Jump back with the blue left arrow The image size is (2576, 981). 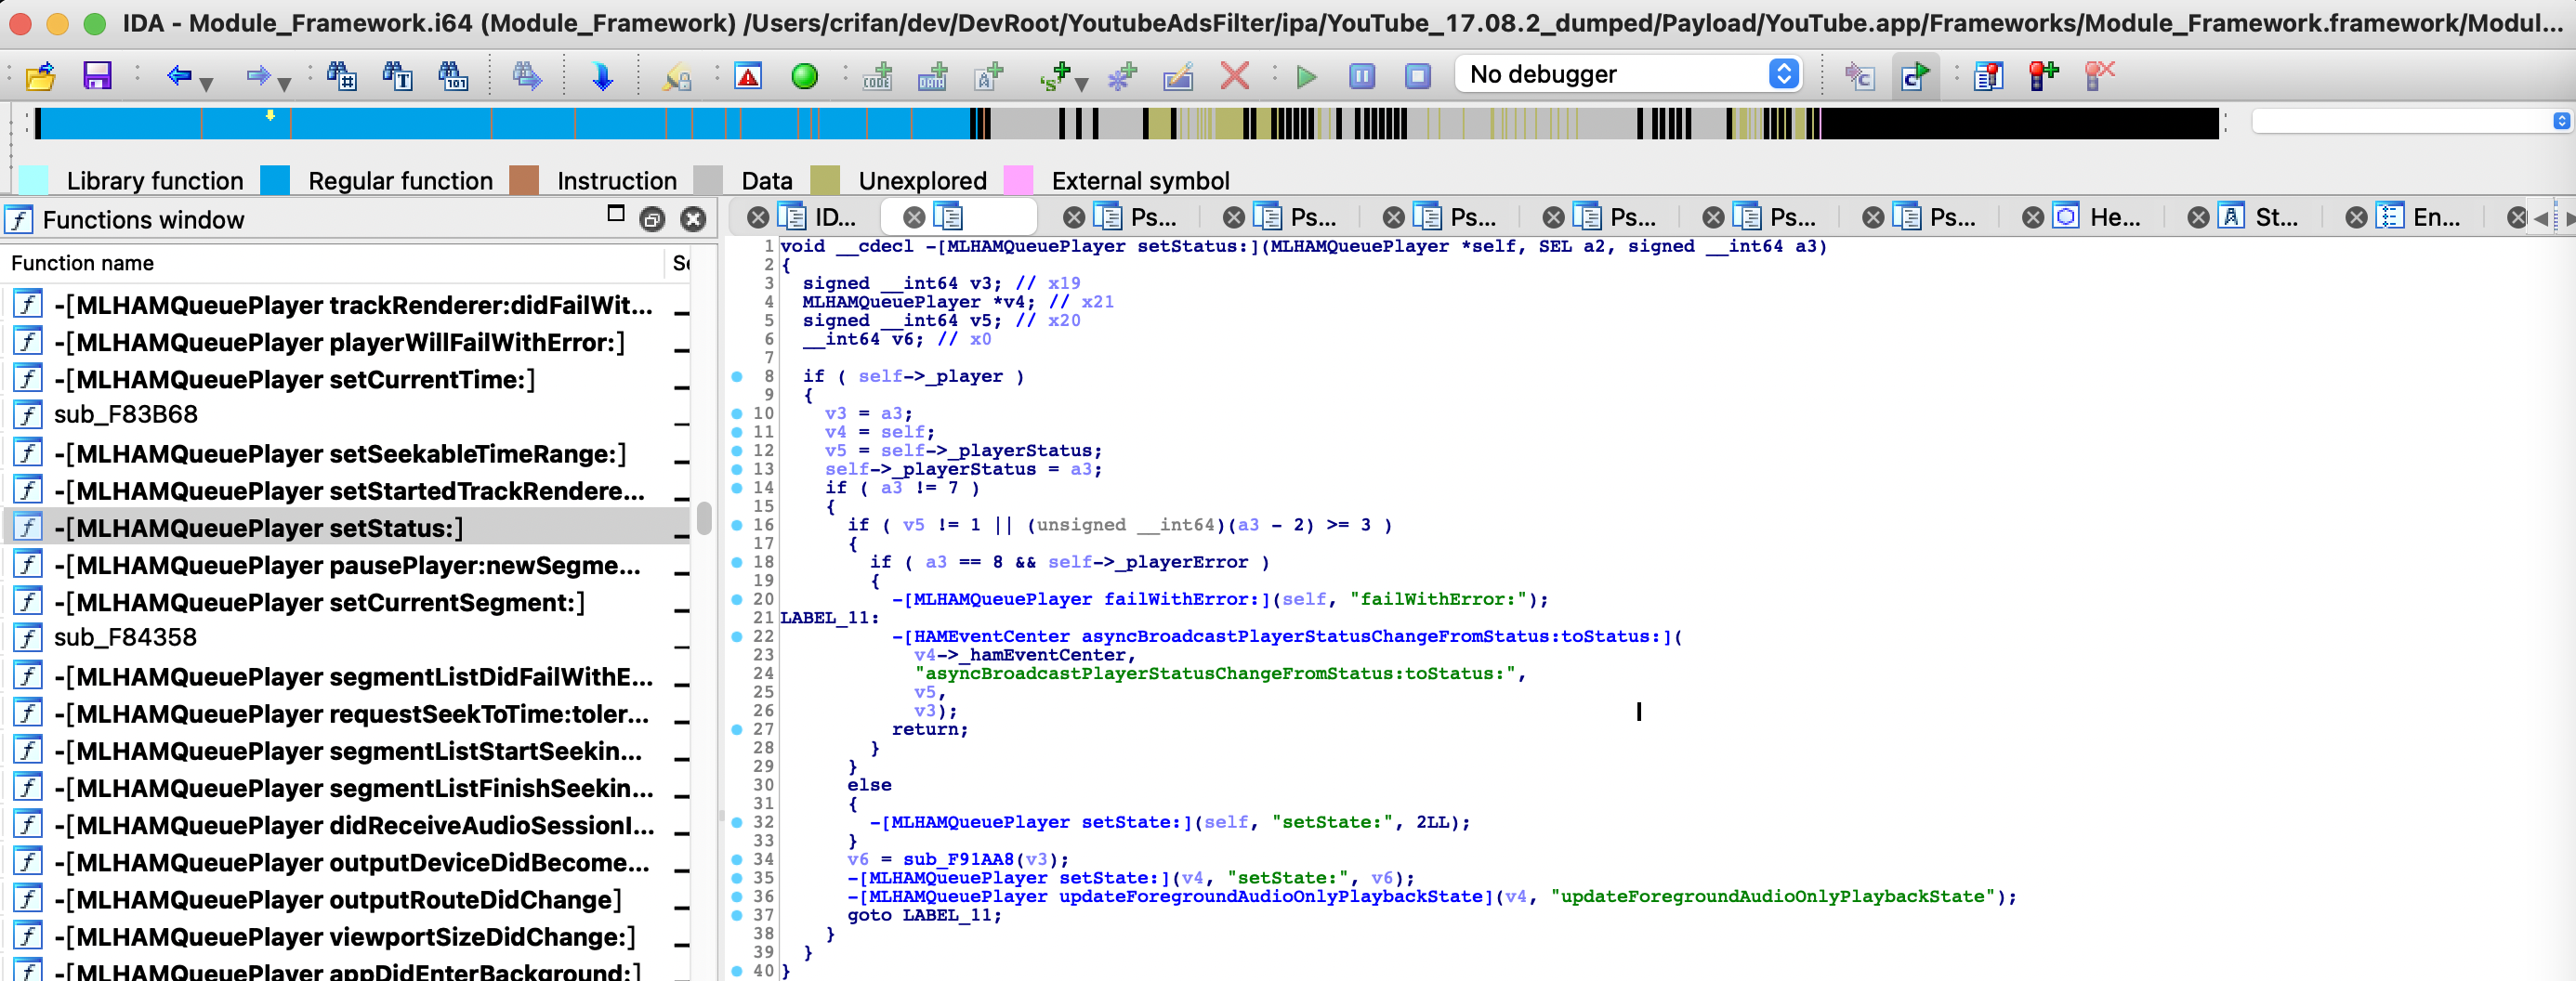(179, 76)
